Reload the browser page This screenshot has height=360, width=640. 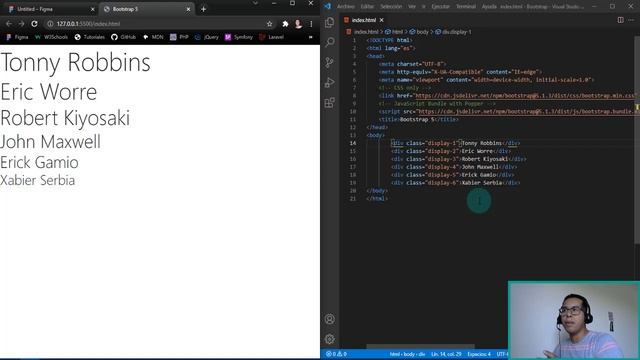34,24
